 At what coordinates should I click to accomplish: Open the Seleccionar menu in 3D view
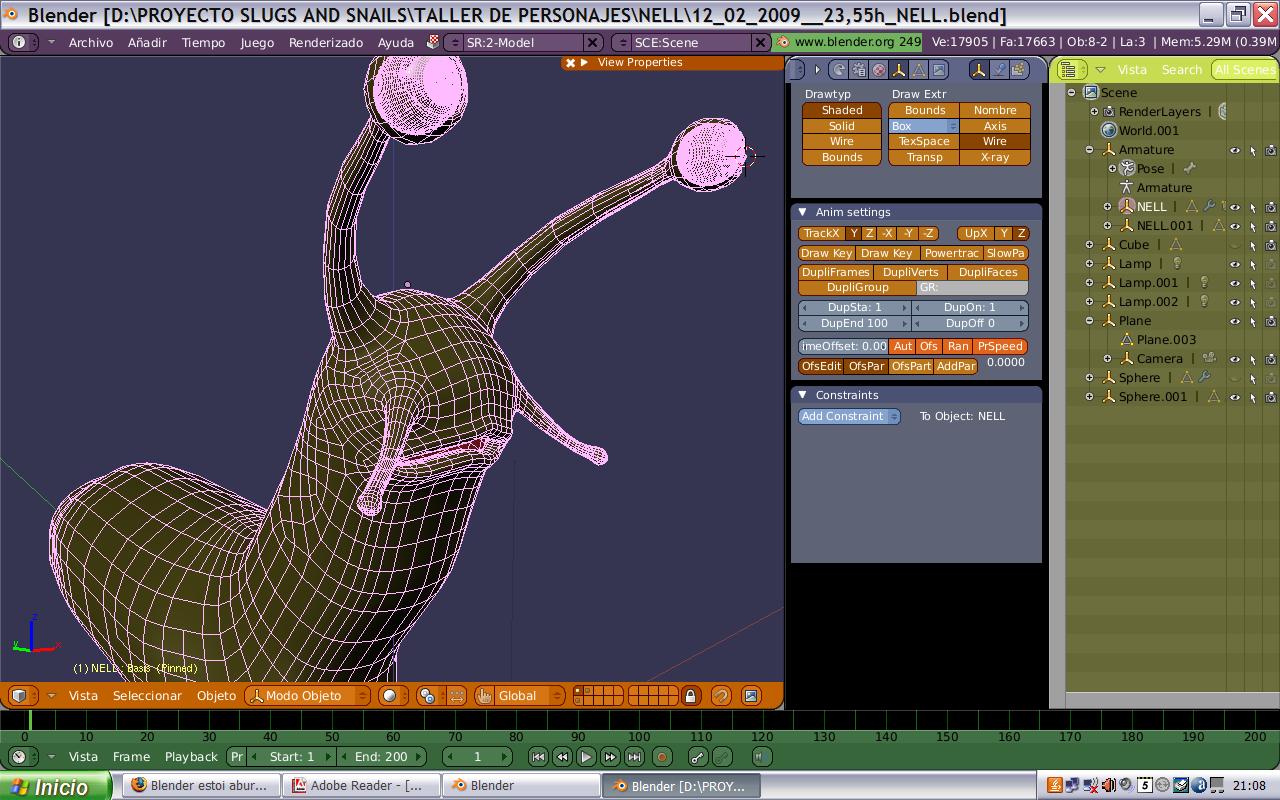(x=147, y=696)
